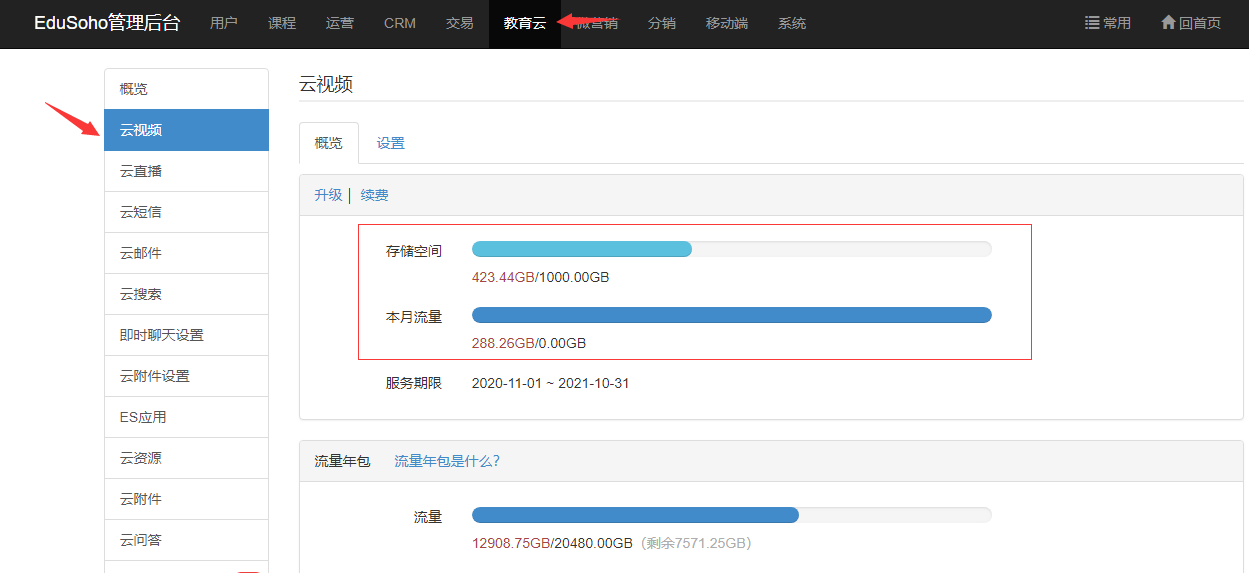This screenshot has height=573, width=1249.
Task: Open the 用户 menu
Action: 224,23
